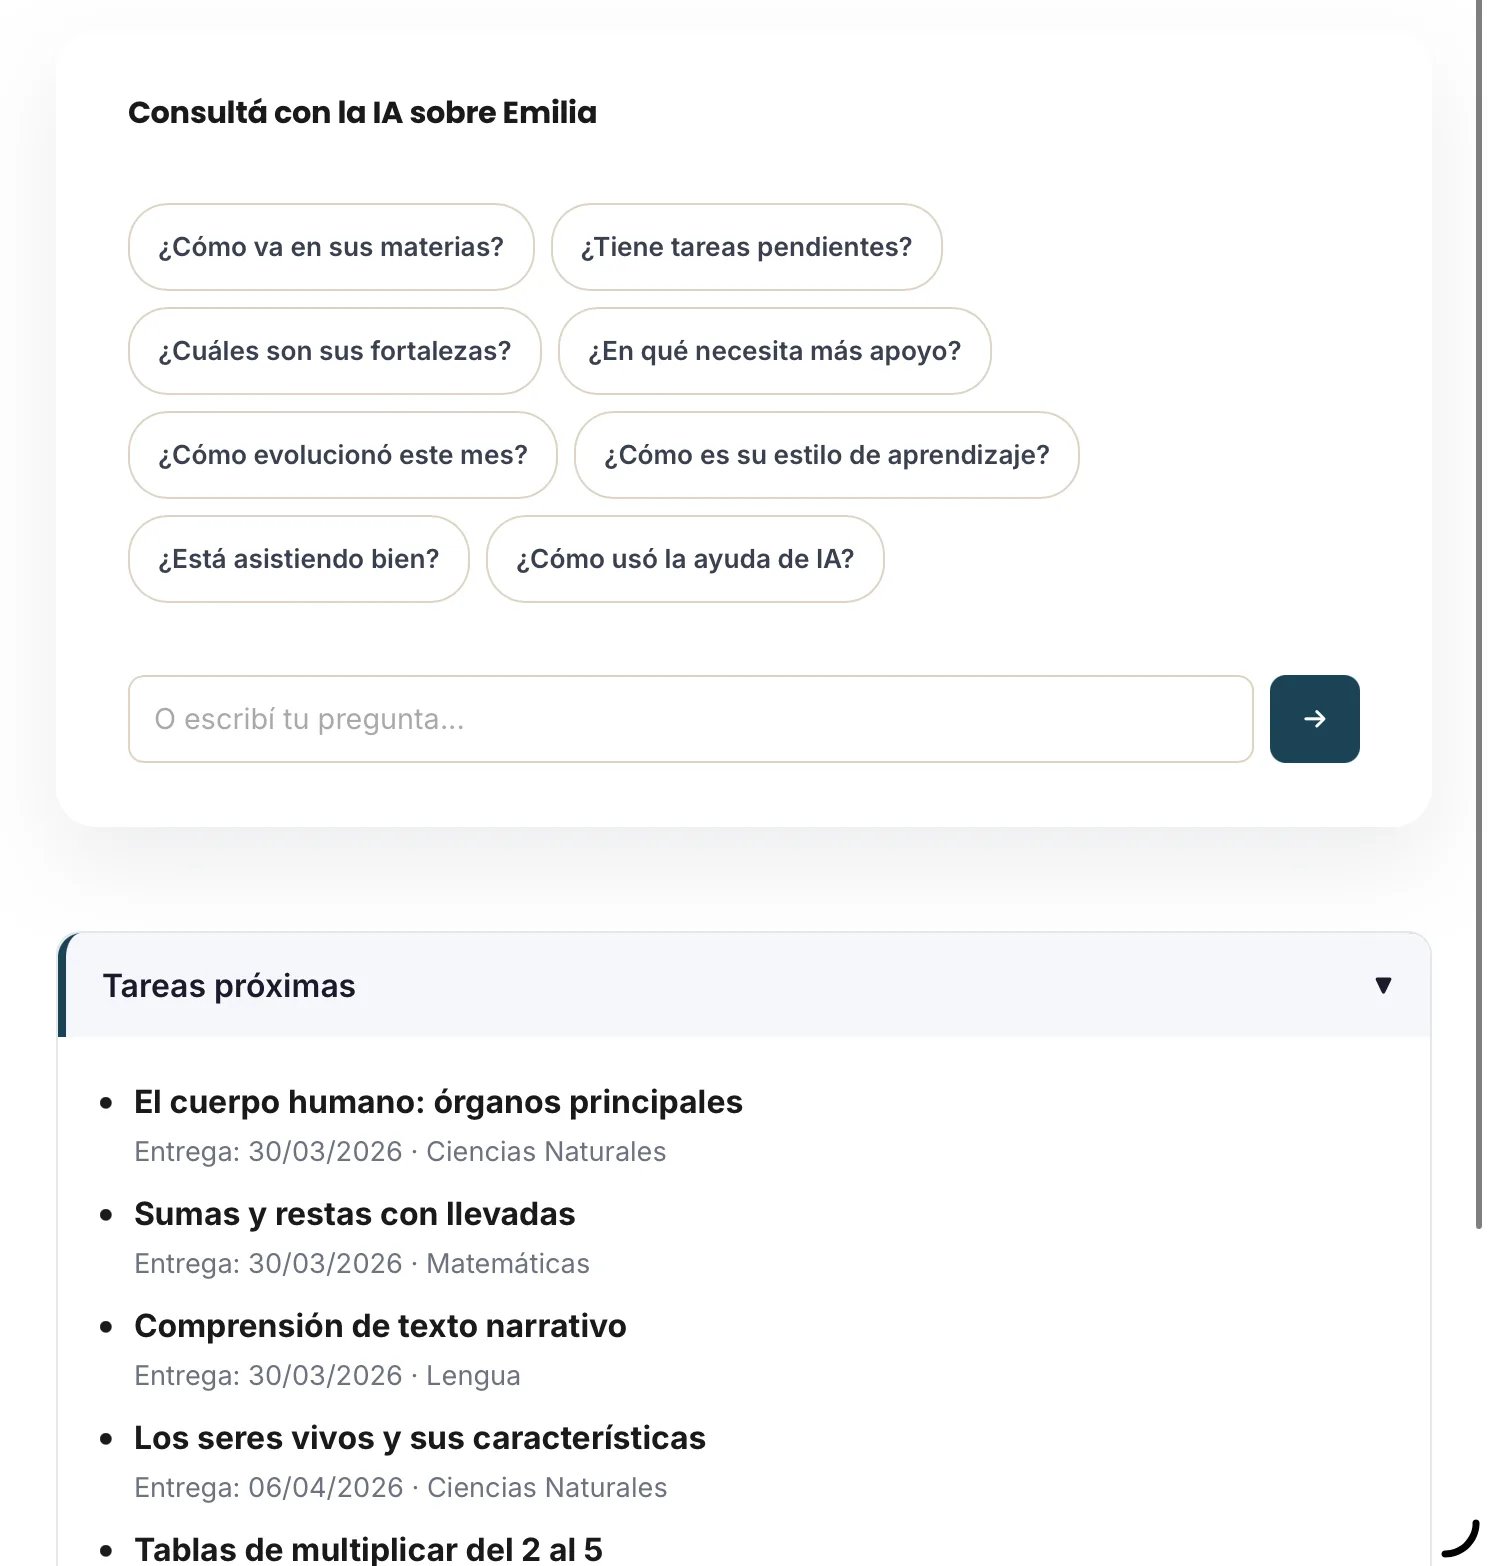Focus the 'O escribí tu pregunta...' input field

(690, 719)
